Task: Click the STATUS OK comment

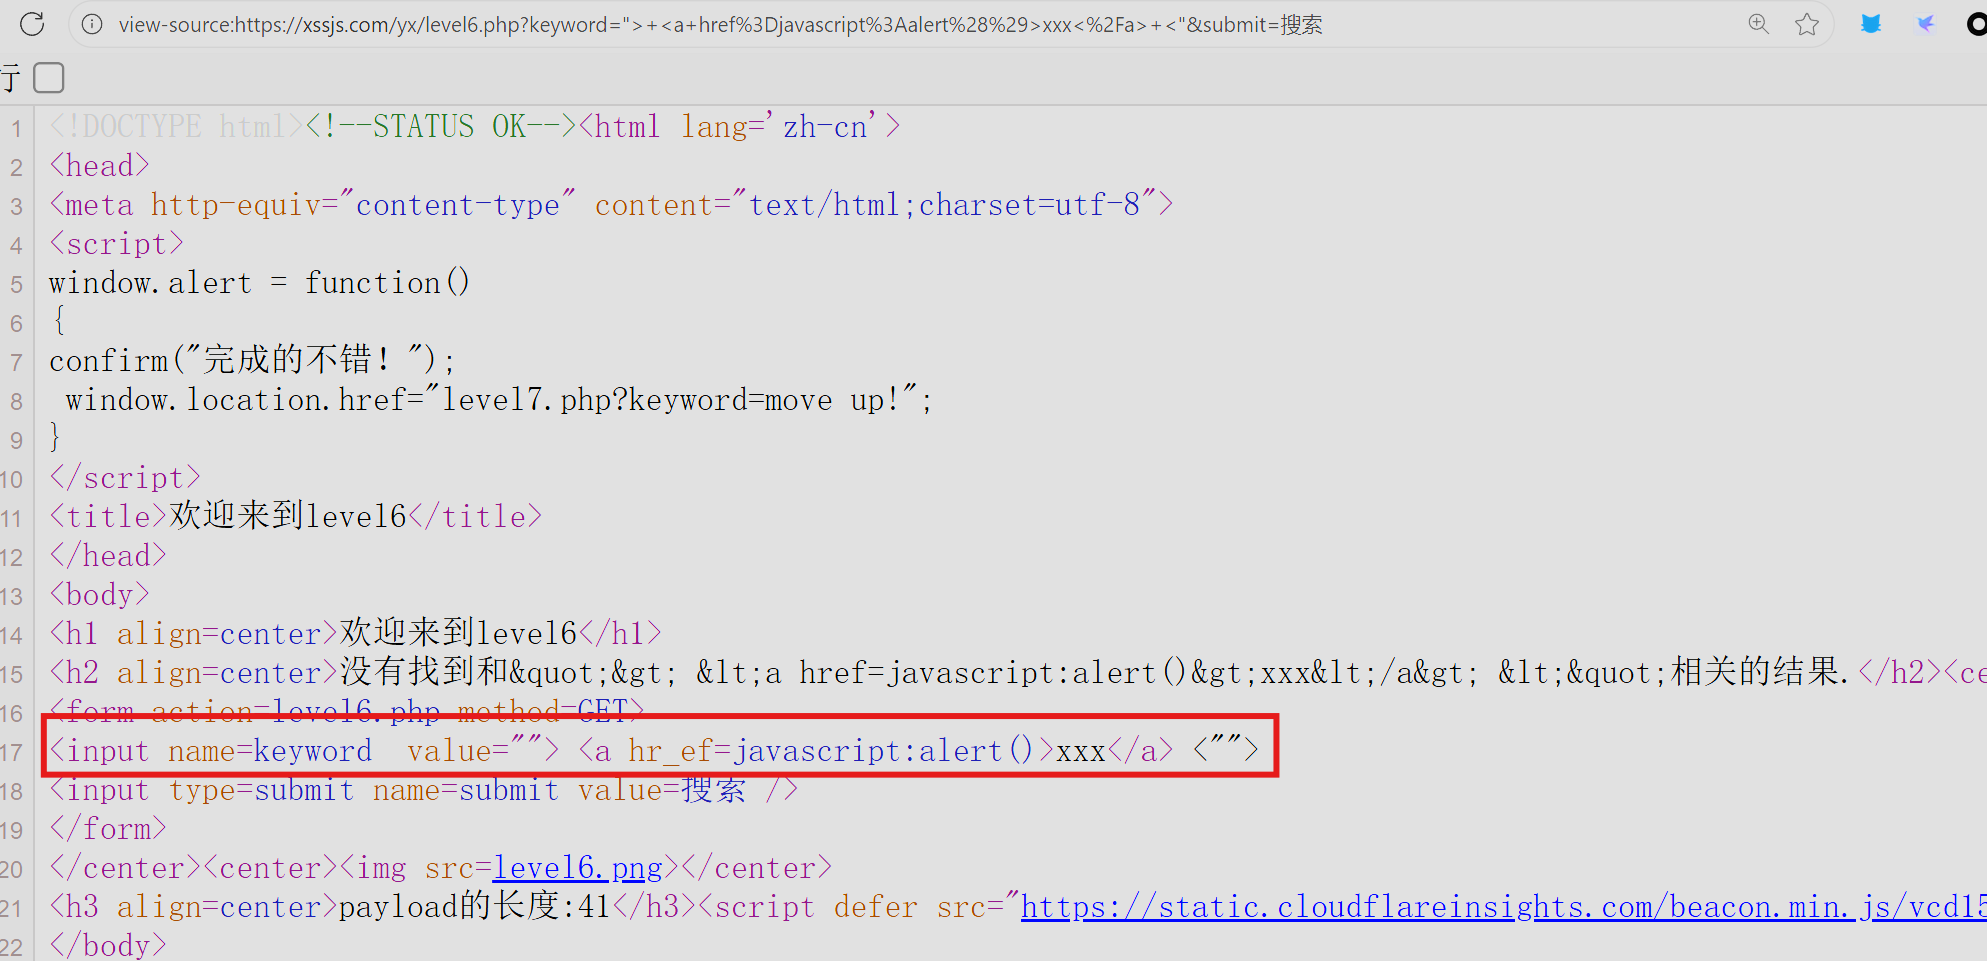Action: [441, 127]
